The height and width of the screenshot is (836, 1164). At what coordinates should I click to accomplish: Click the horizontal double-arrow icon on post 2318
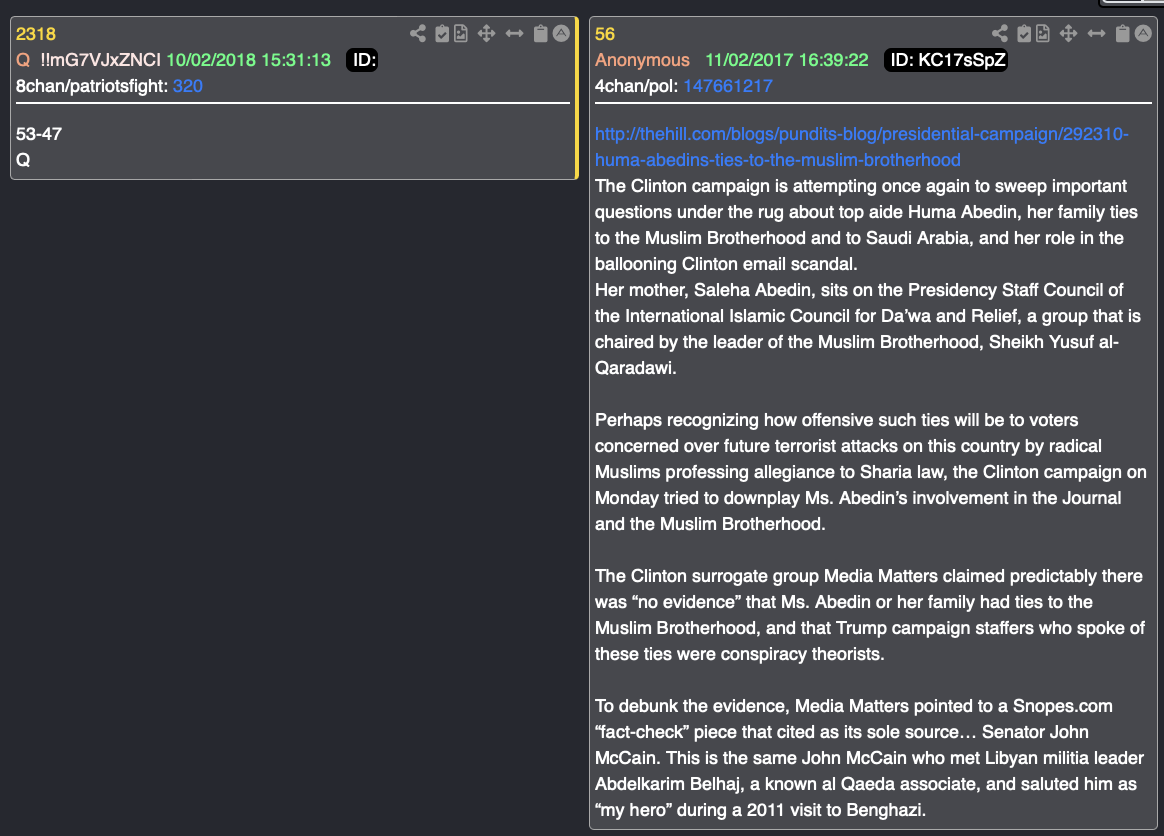point(514,33)
